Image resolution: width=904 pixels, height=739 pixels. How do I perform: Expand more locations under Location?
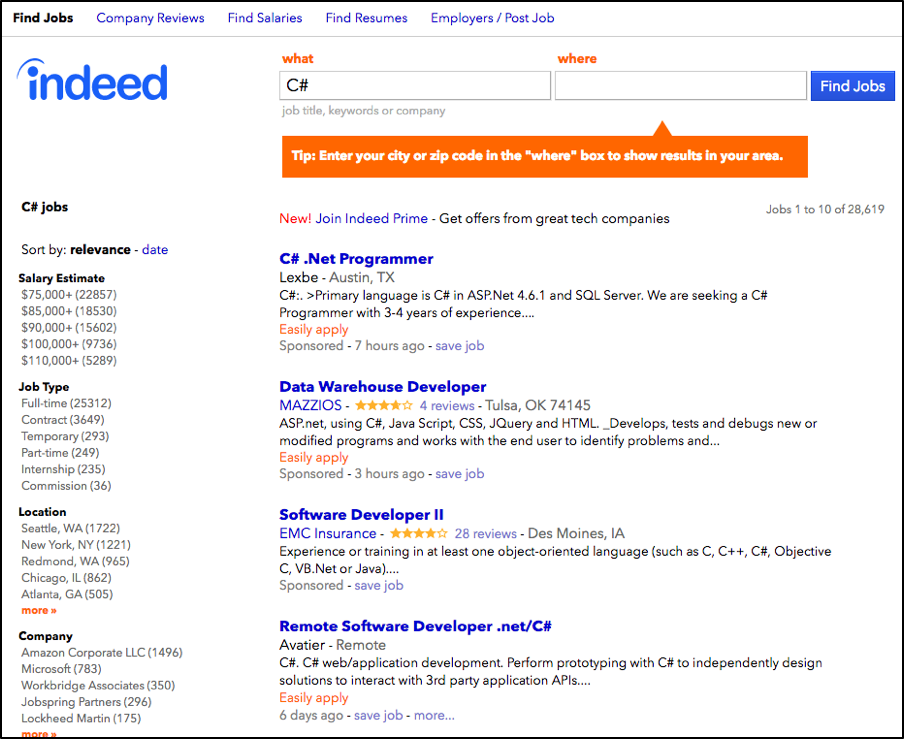pyautogui.click(x=39, y=610)
